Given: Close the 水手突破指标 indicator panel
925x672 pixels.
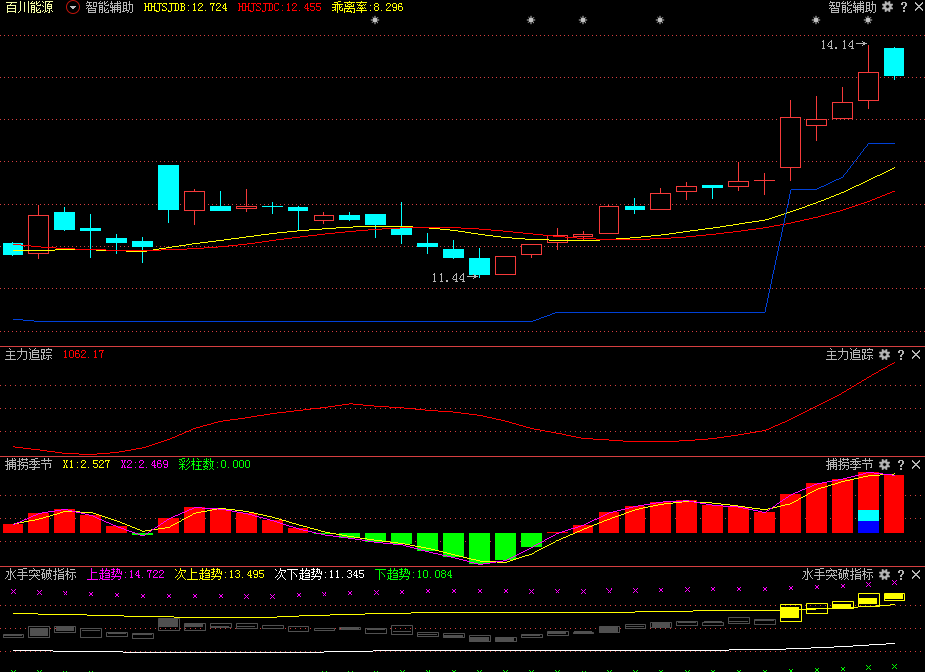Looking at the screenshot, I should tap(916, 575).
